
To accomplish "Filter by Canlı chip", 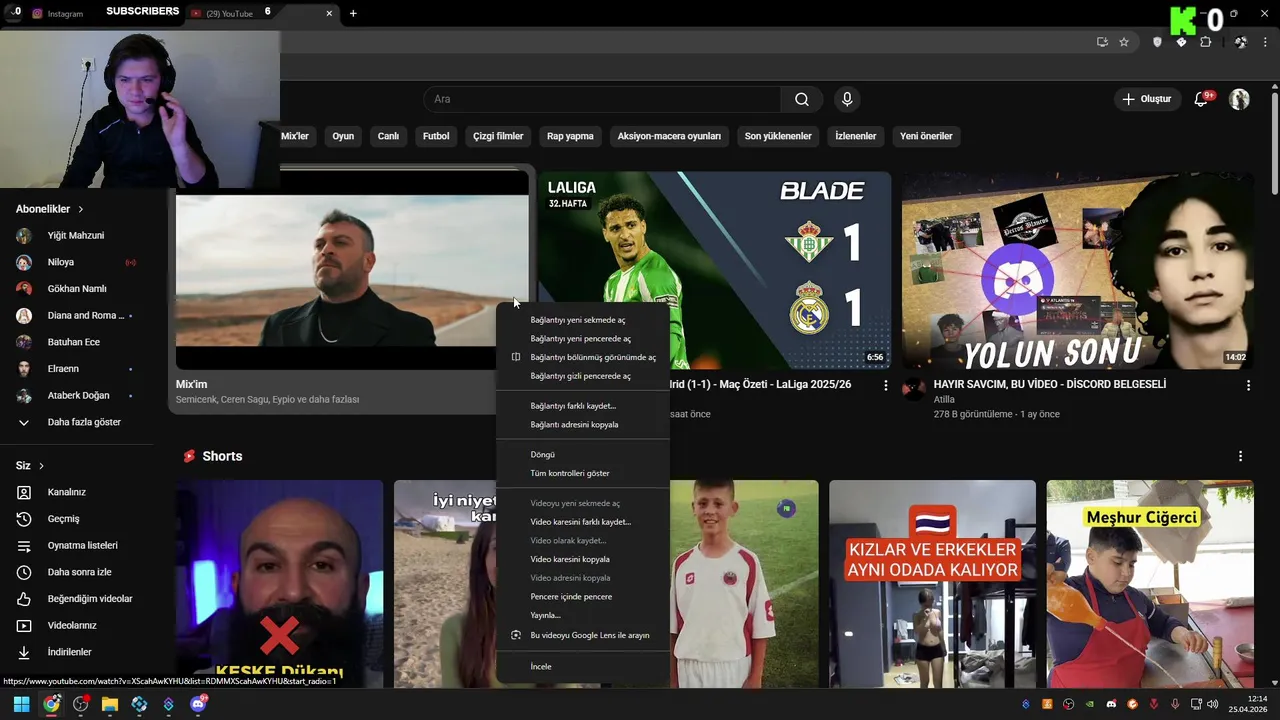I will tap(388, 136).
